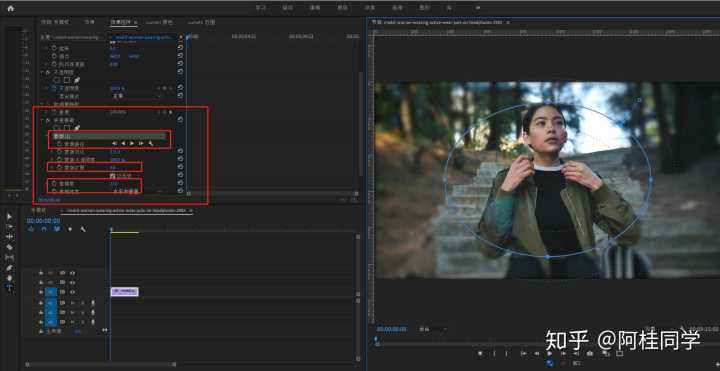Open the Assembly workspace tab
The image size is (720, 371).
click(x=288, y=8)
